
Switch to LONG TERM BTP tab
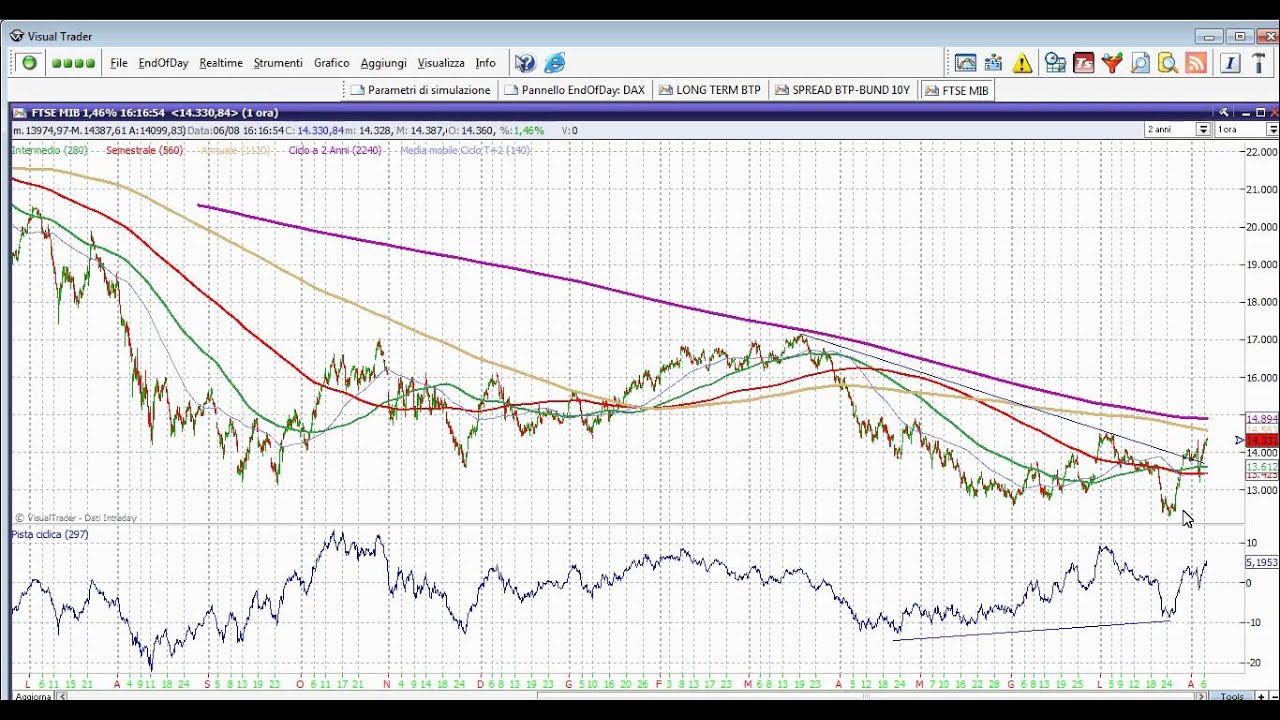click(x=710, y=90)
